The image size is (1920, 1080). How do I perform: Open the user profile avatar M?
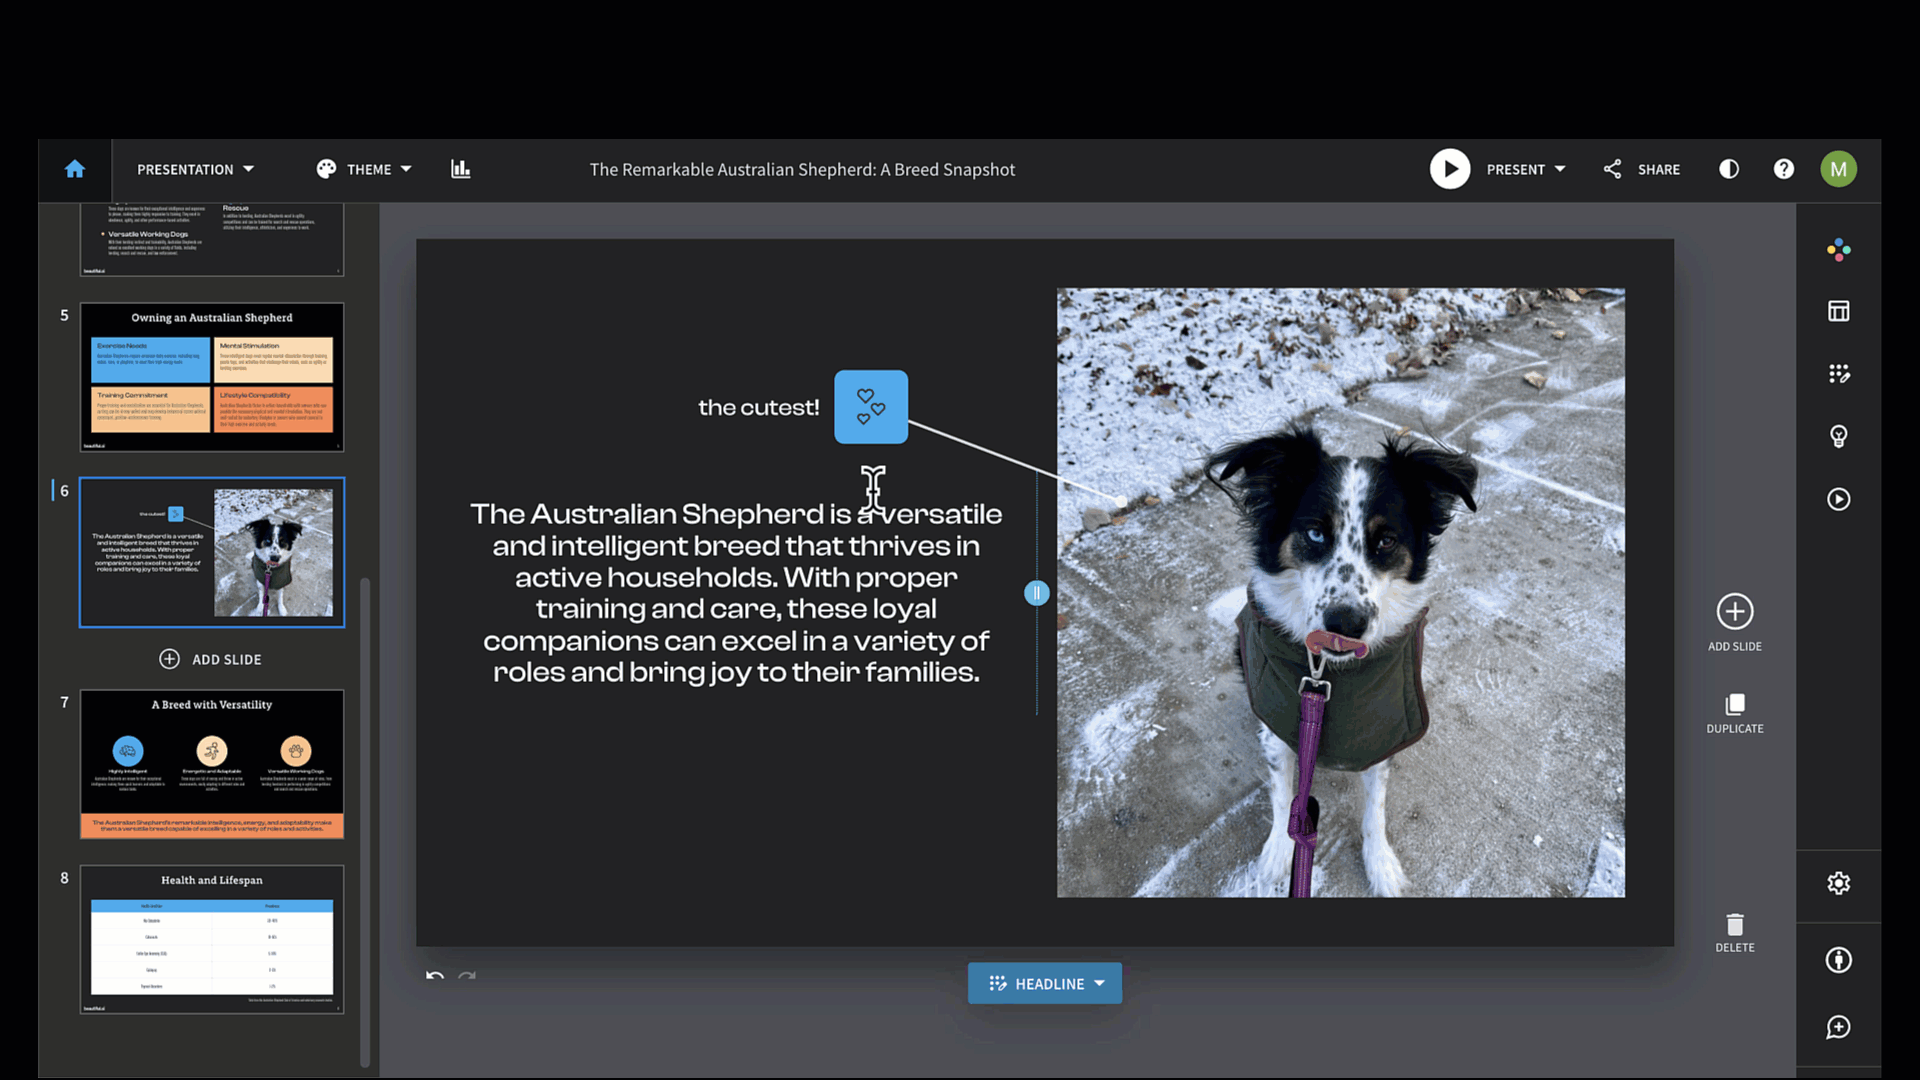pos(1839,169)
